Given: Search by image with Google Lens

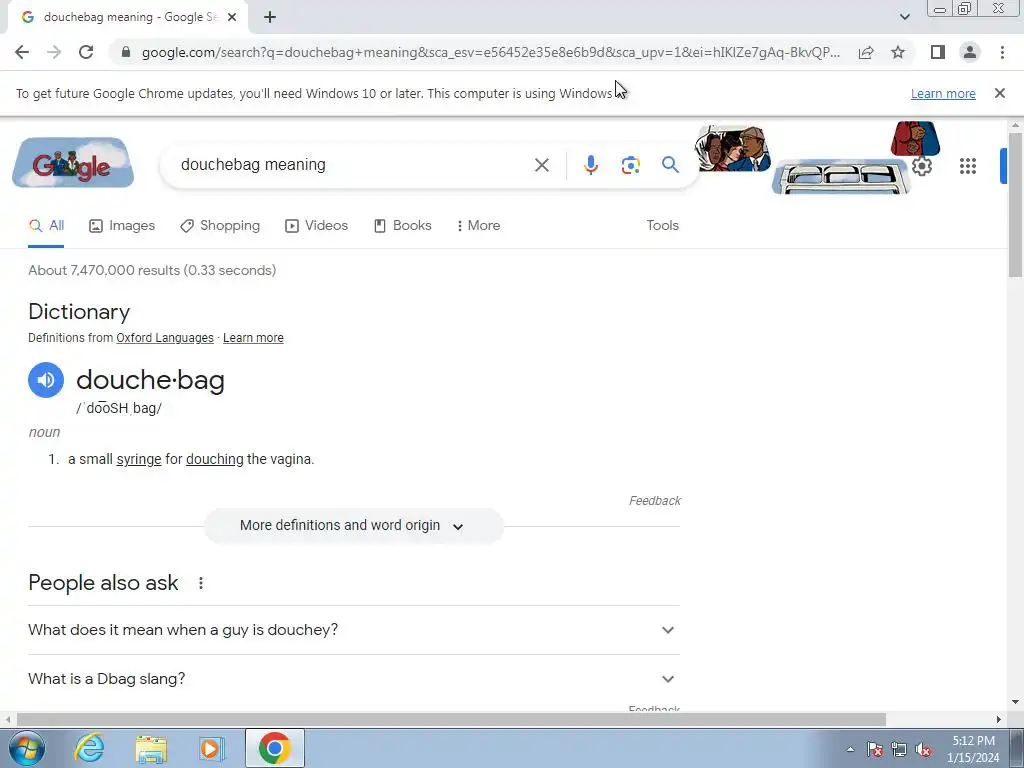Looking at the screenshot, I should 630,165.
